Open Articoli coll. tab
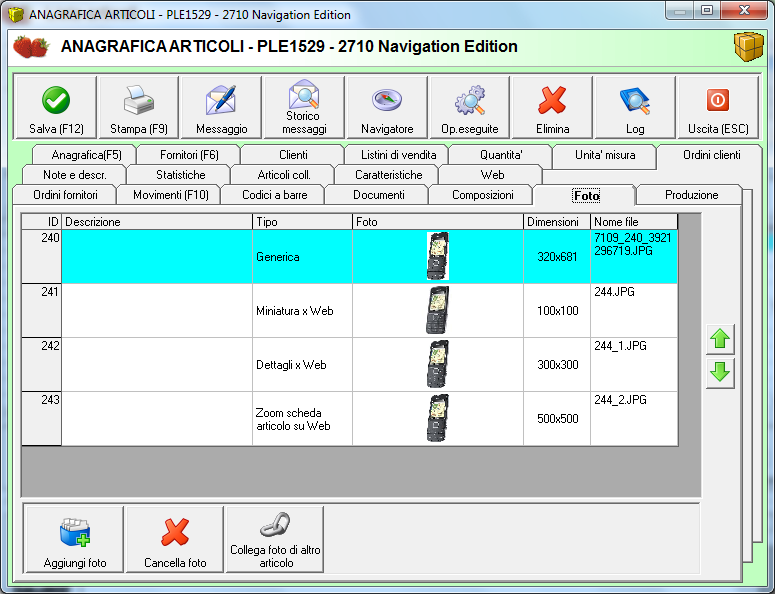The width and height of the screenshot is (775, 594). click(x=284, y=175)
